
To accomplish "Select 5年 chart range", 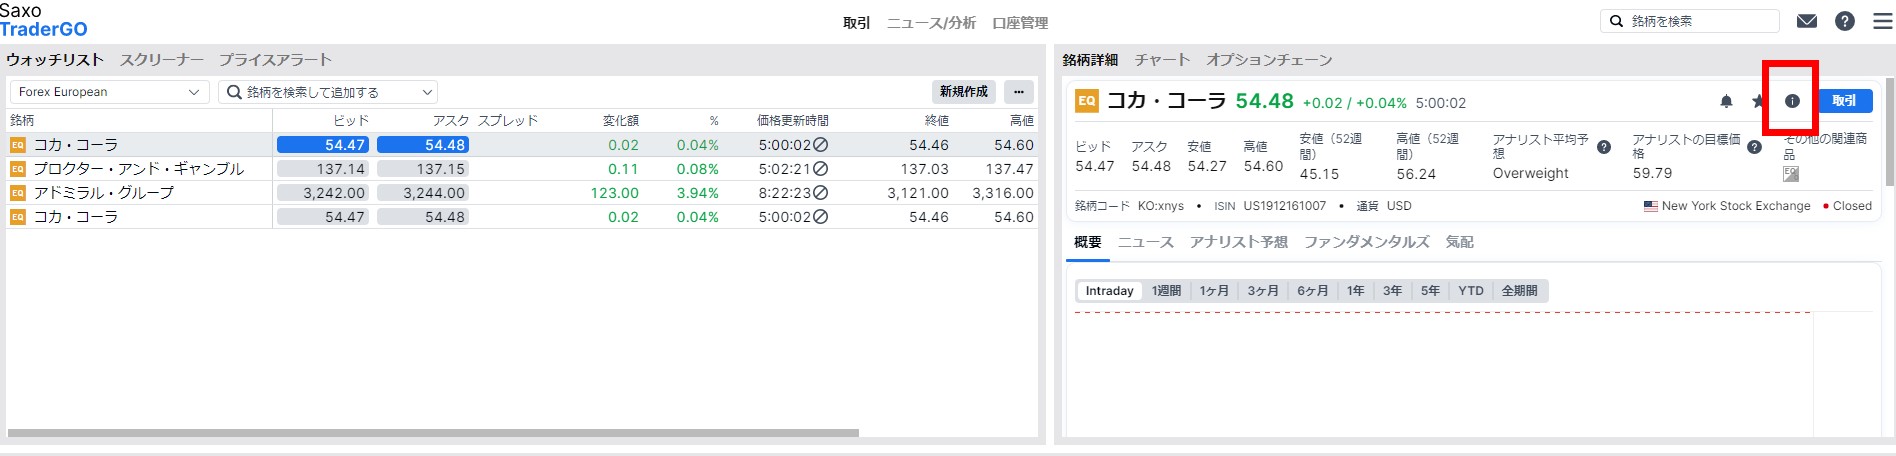I will (x=1431, y=291).
